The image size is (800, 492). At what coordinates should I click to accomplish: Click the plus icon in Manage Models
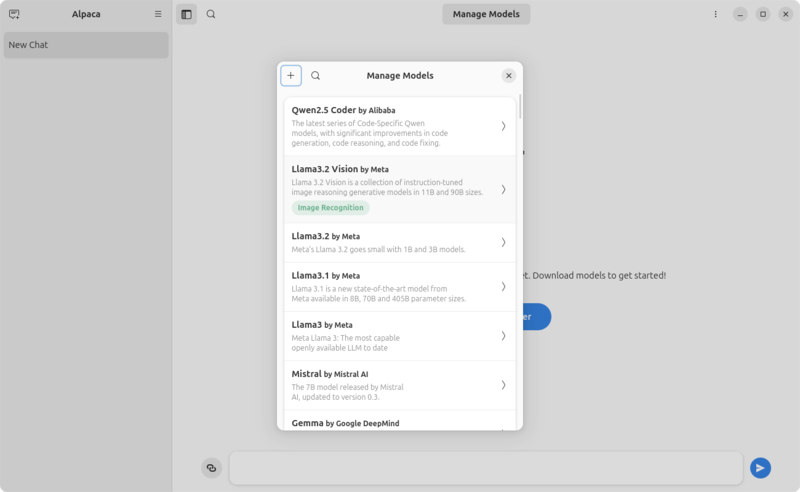coord(291,76)
